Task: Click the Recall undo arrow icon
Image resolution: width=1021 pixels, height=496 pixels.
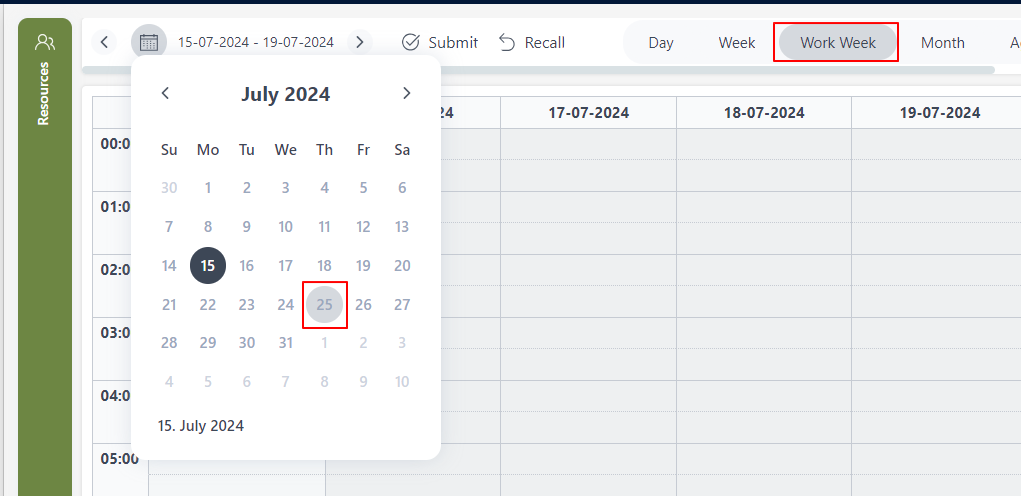Action: point(507,42)
